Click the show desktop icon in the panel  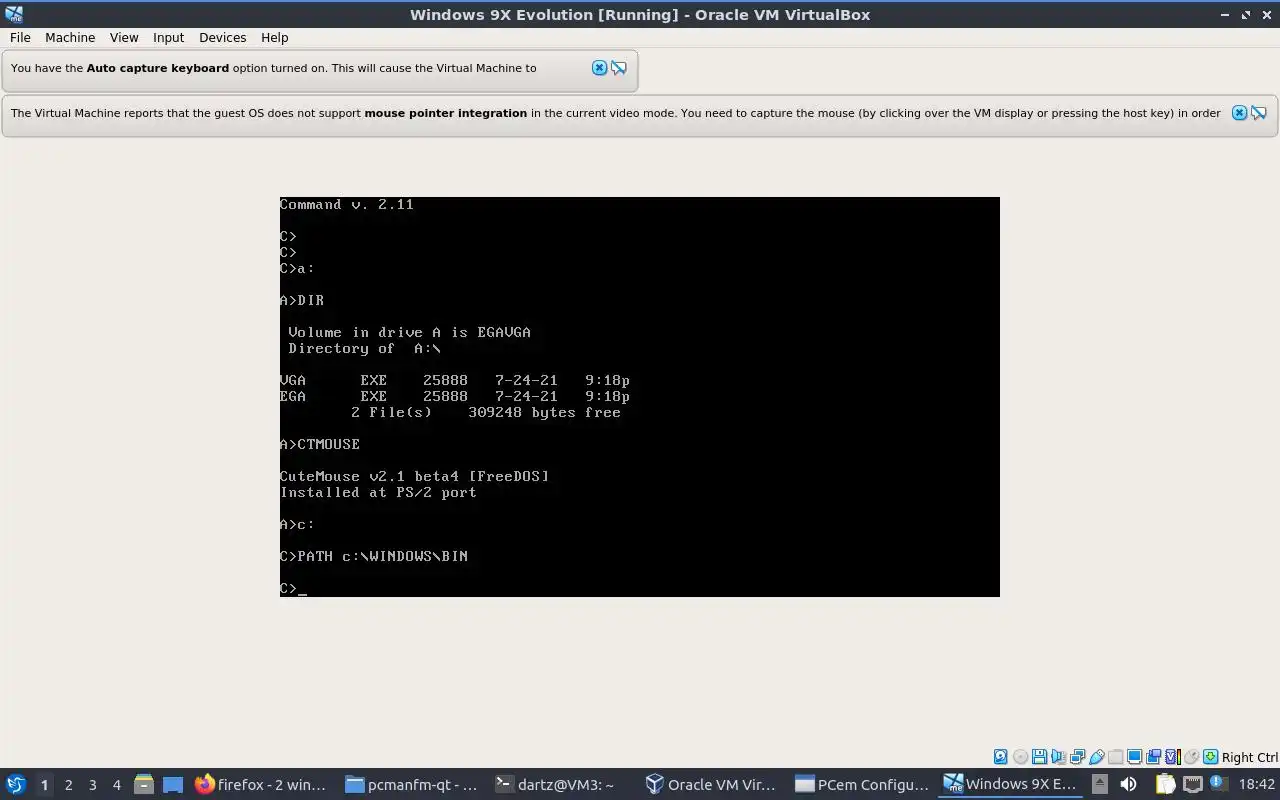click(172, 785)
